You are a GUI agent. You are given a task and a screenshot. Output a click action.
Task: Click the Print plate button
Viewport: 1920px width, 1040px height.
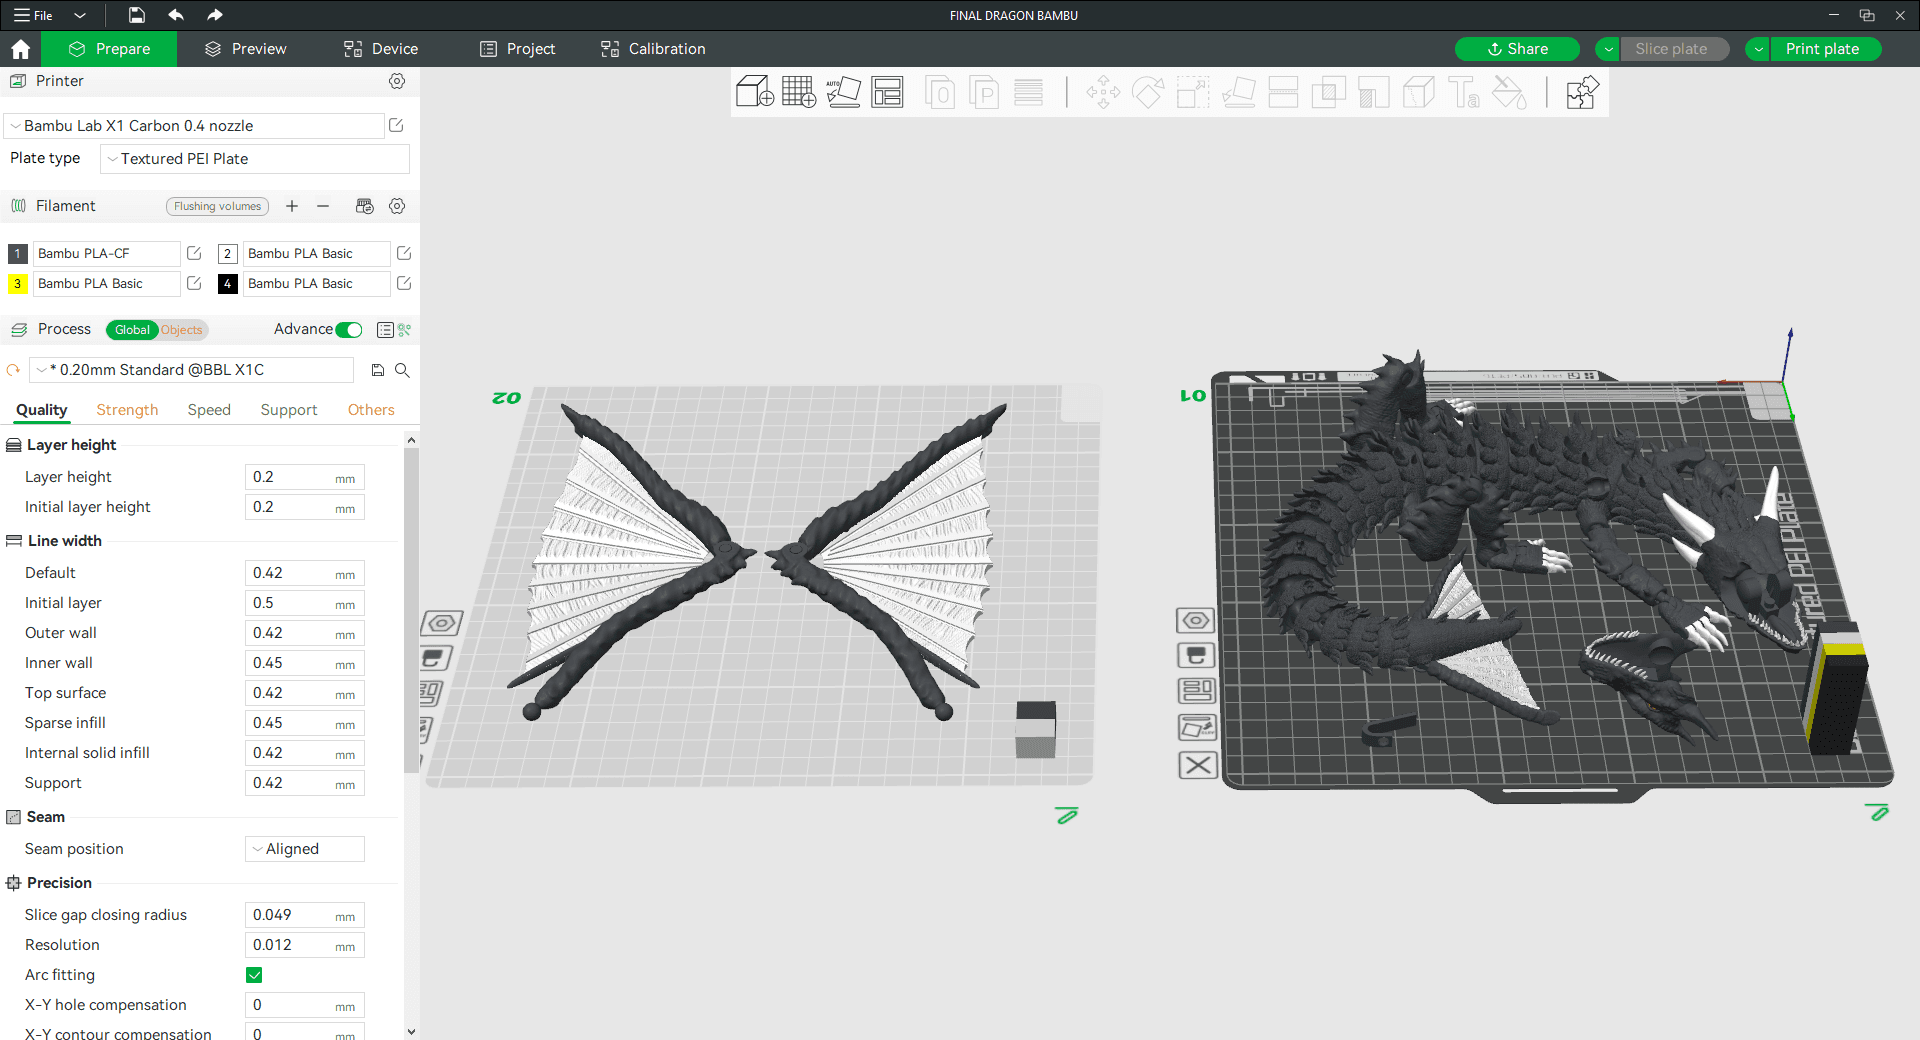[x=1826, y=49]
